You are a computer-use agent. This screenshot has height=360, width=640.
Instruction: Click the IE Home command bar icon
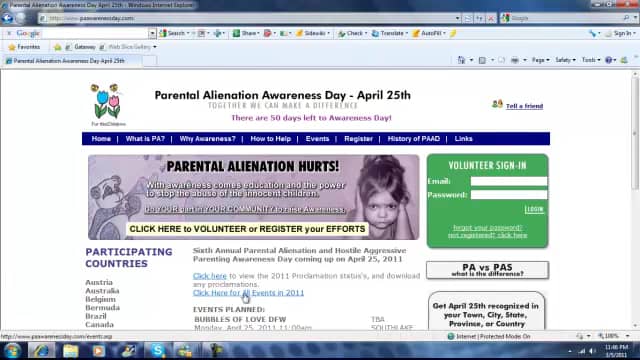tap(461, 60)
